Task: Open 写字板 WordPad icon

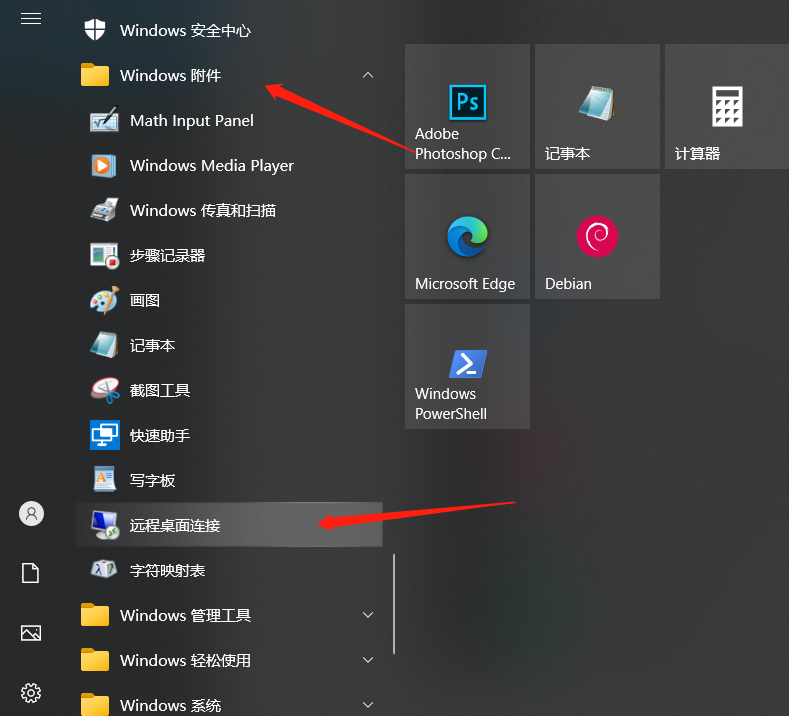Action: 105,480
